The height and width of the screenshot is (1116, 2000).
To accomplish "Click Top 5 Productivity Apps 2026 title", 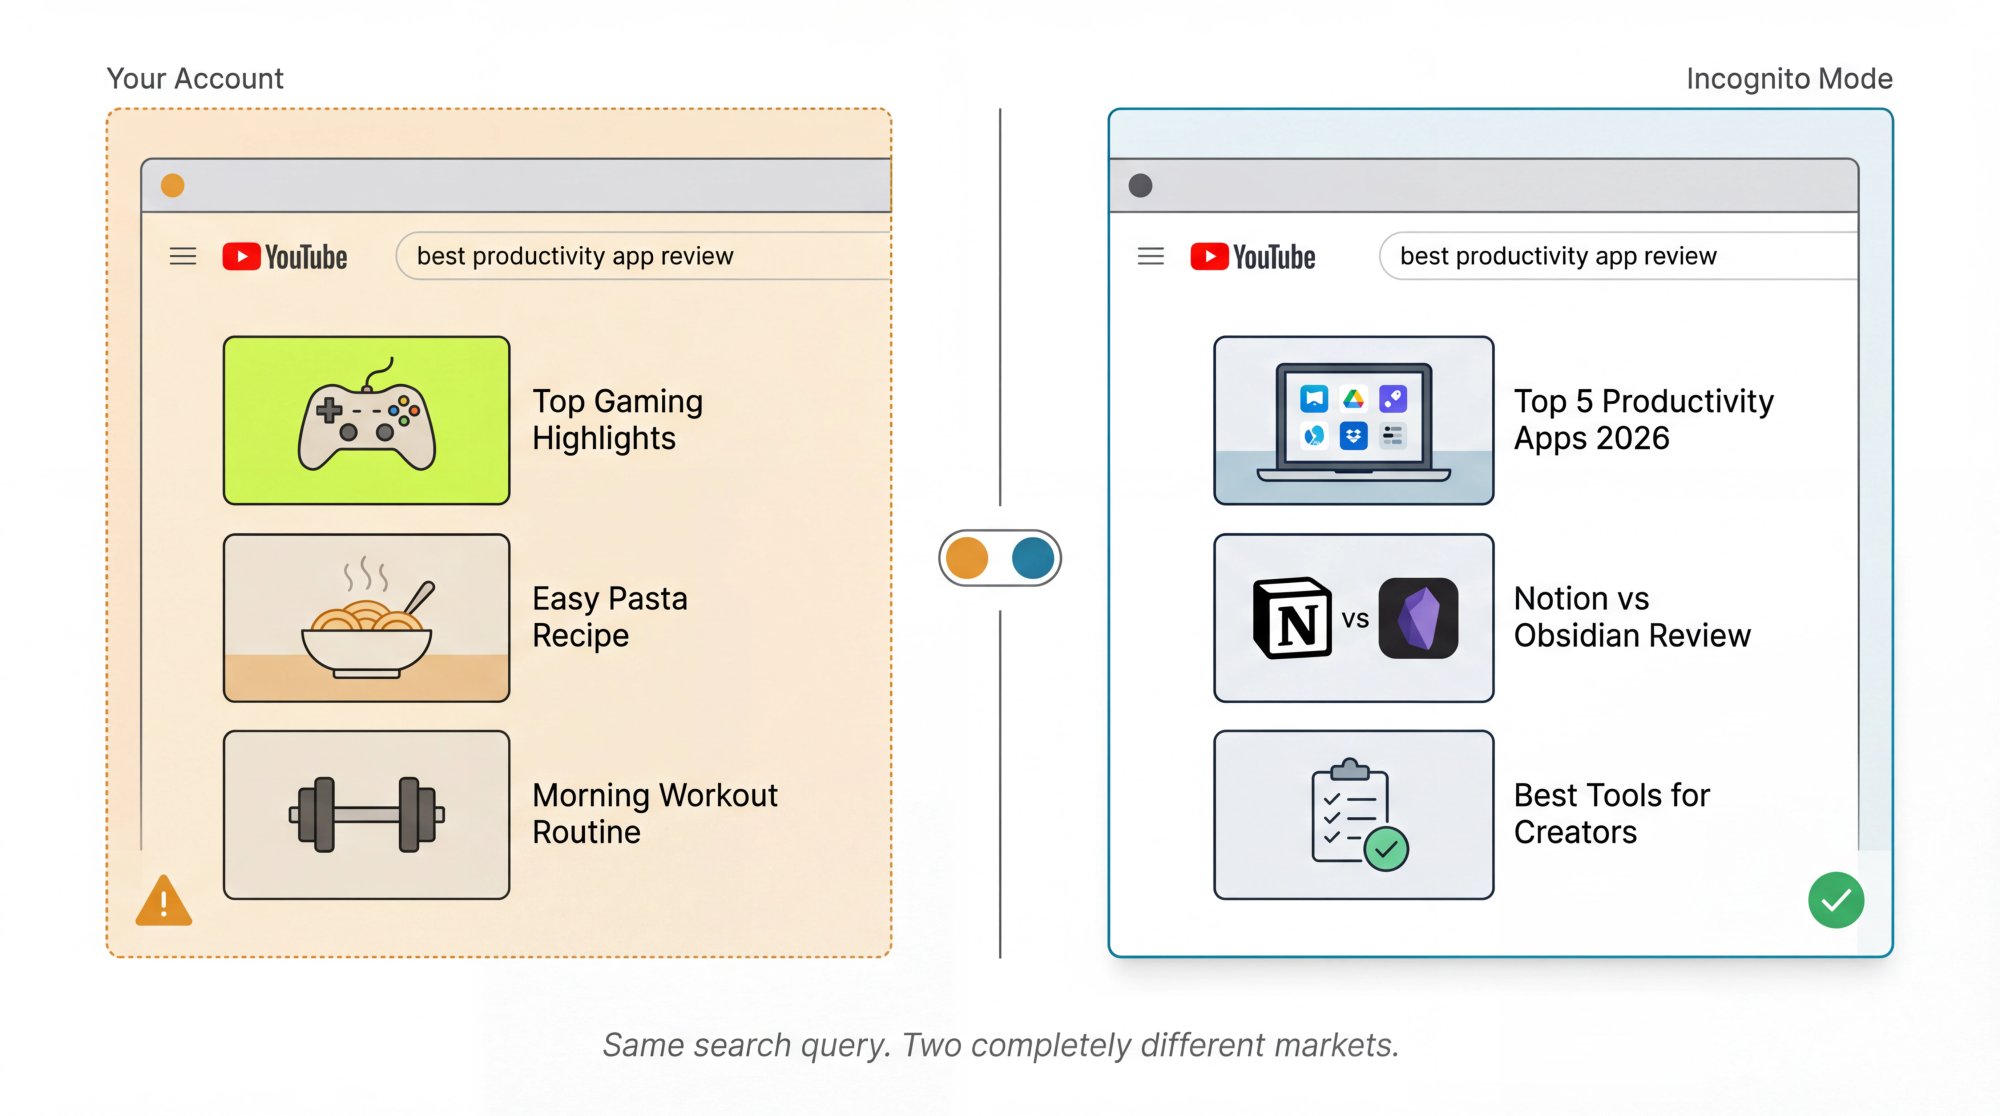I will click(1643, 419).
